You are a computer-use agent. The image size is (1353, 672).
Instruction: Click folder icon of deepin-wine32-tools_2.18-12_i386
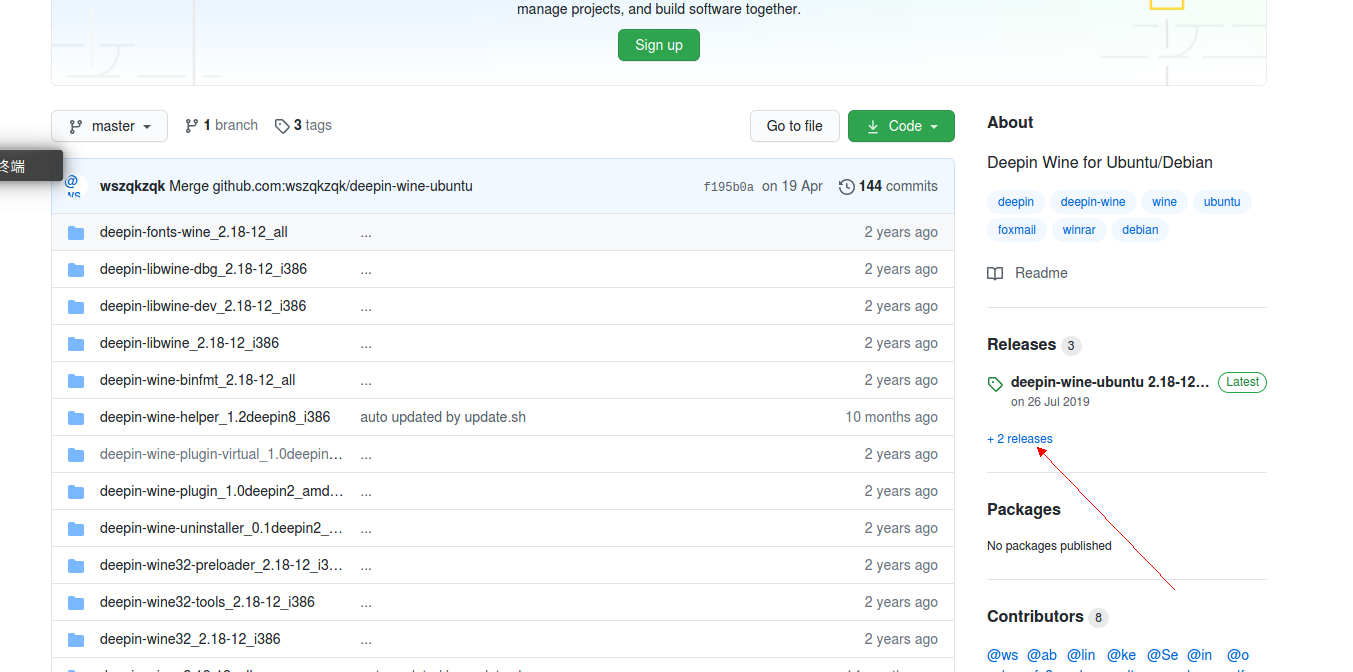pos(76,602)
